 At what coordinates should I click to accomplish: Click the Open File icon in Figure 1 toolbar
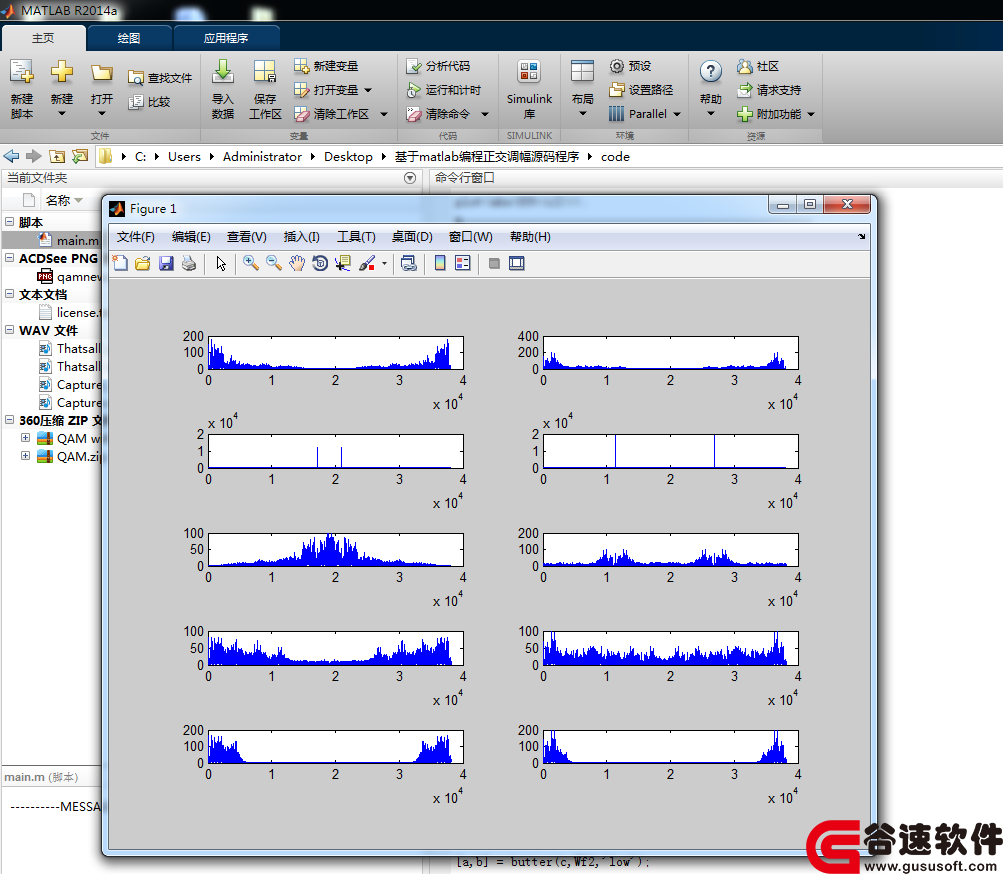click(x=143, y=264)
